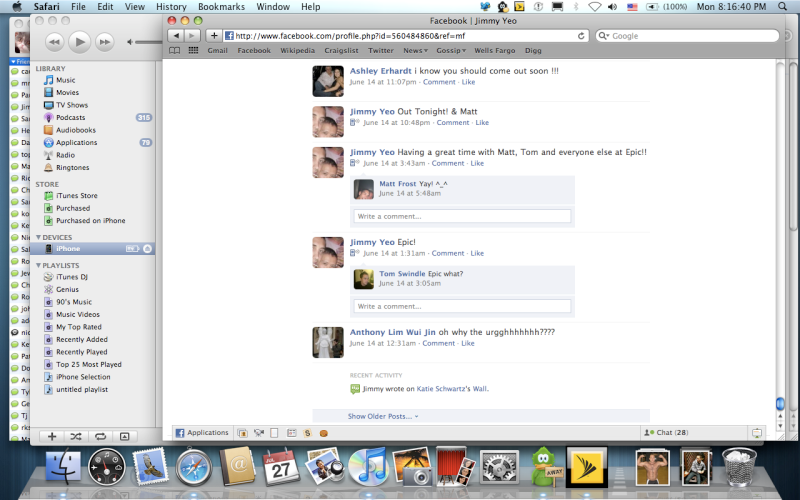
Task: Open the Window menu
Action: pos(273,7)
